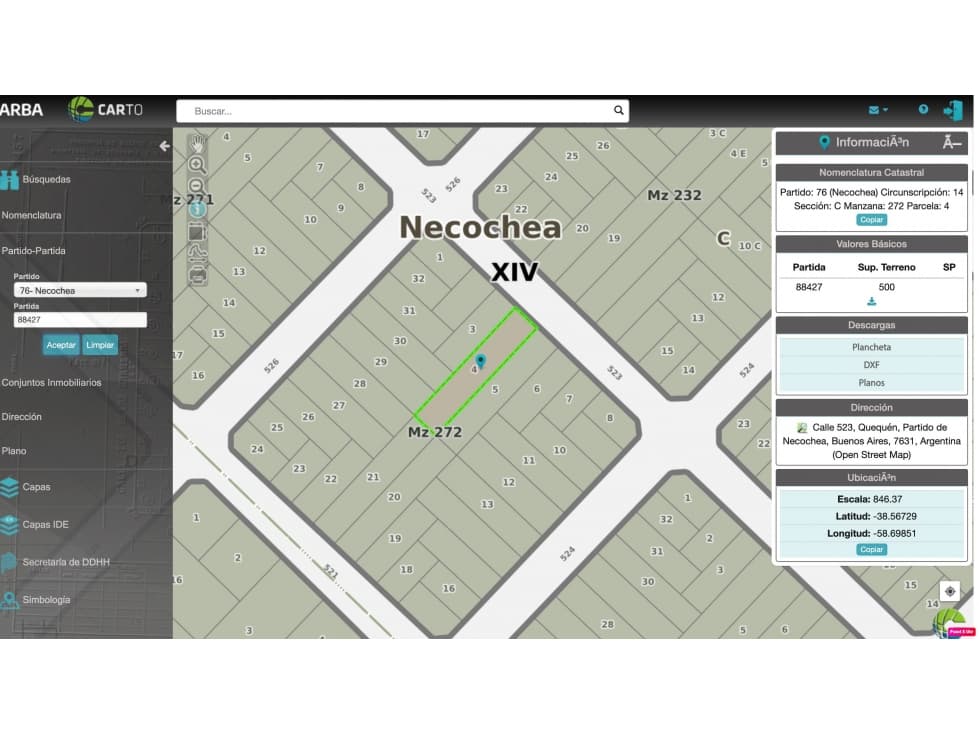Viewport: 979px width, 734px height.
Task: Download the Valores Básicos data
Action: 871,301
